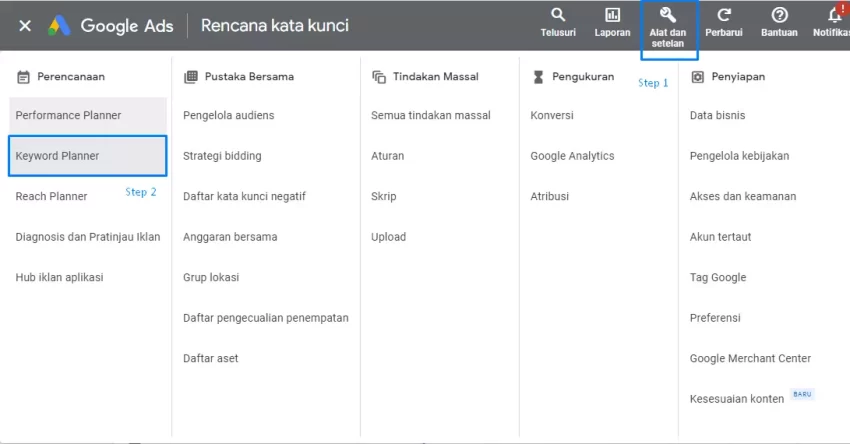Open Google Analytics entry
Image resolution: width=850 pixels, height=444 pixels.
(572, 156)
